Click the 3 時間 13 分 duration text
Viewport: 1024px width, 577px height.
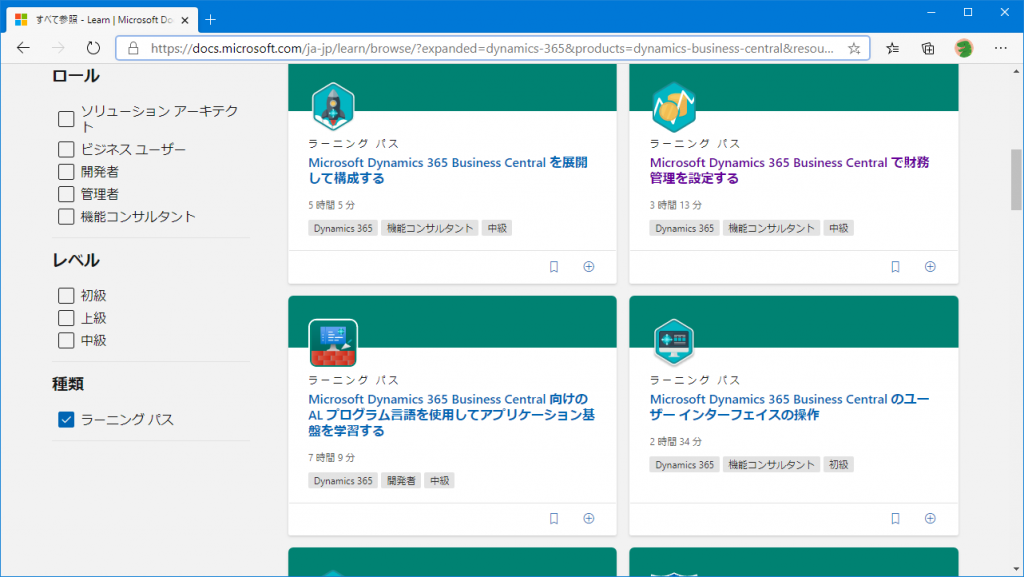pos(676,205)
